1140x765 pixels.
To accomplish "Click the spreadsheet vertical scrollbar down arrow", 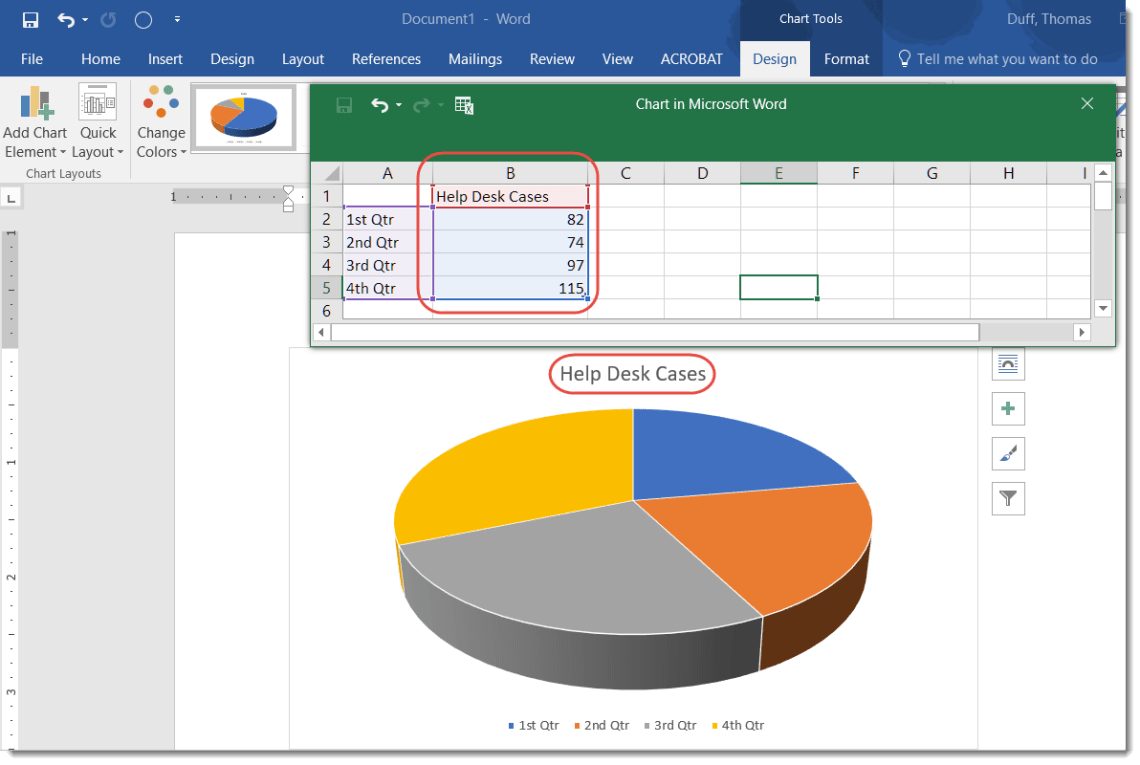I will (1103, 309).
